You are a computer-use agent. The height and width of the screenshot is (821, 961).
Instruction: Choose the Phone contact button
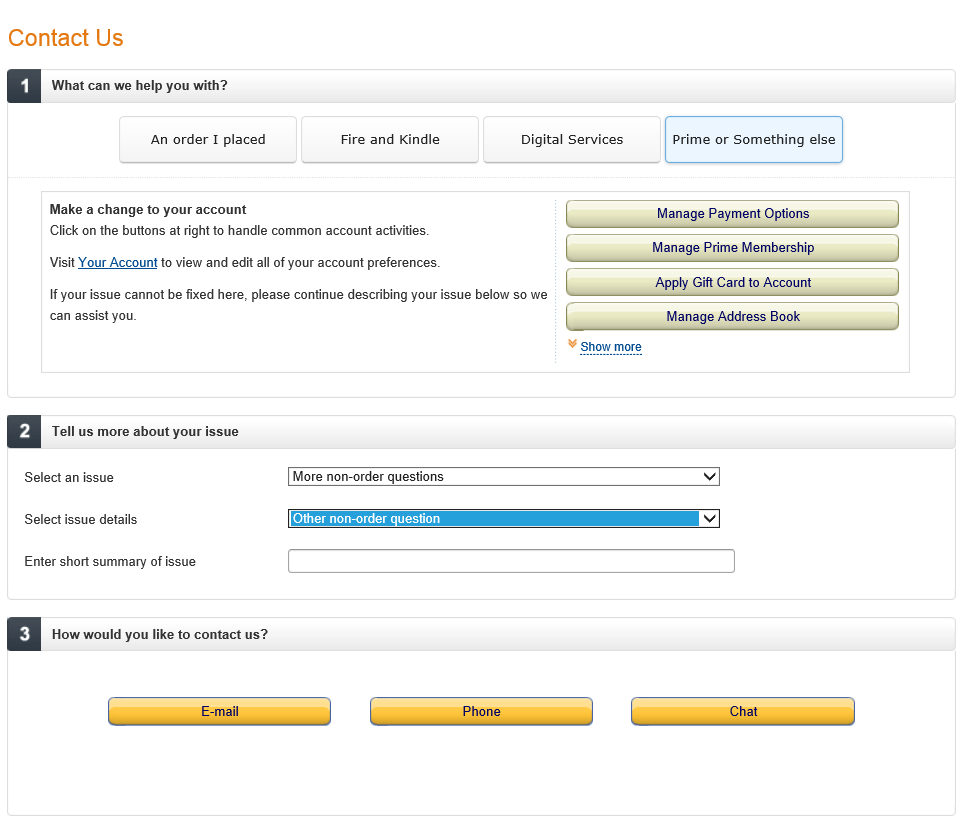(x=481, y=711)
